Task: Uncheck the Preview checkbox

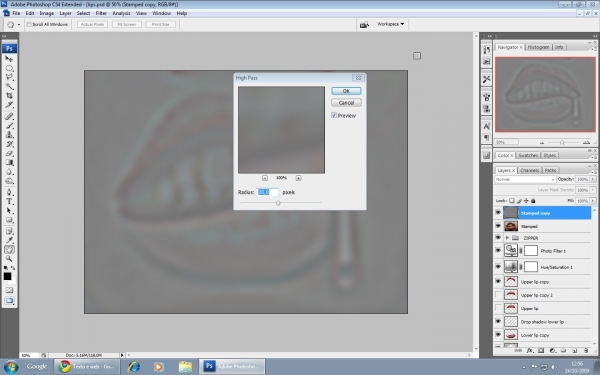Action: (334, 115)
